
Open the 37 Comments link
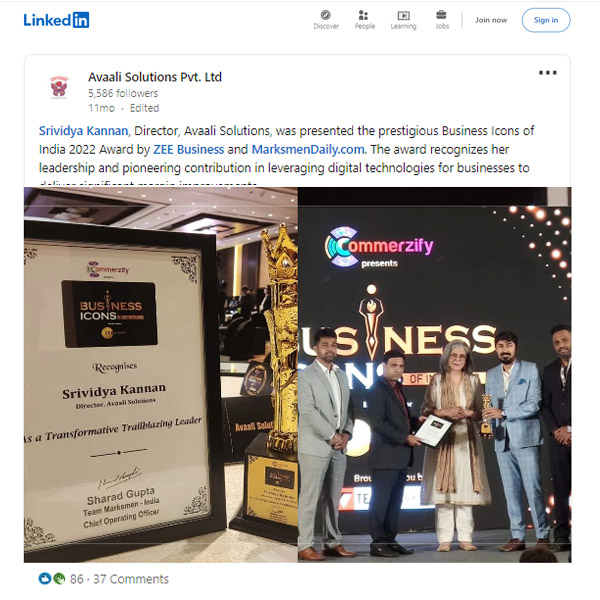click(x=131, y=579)
